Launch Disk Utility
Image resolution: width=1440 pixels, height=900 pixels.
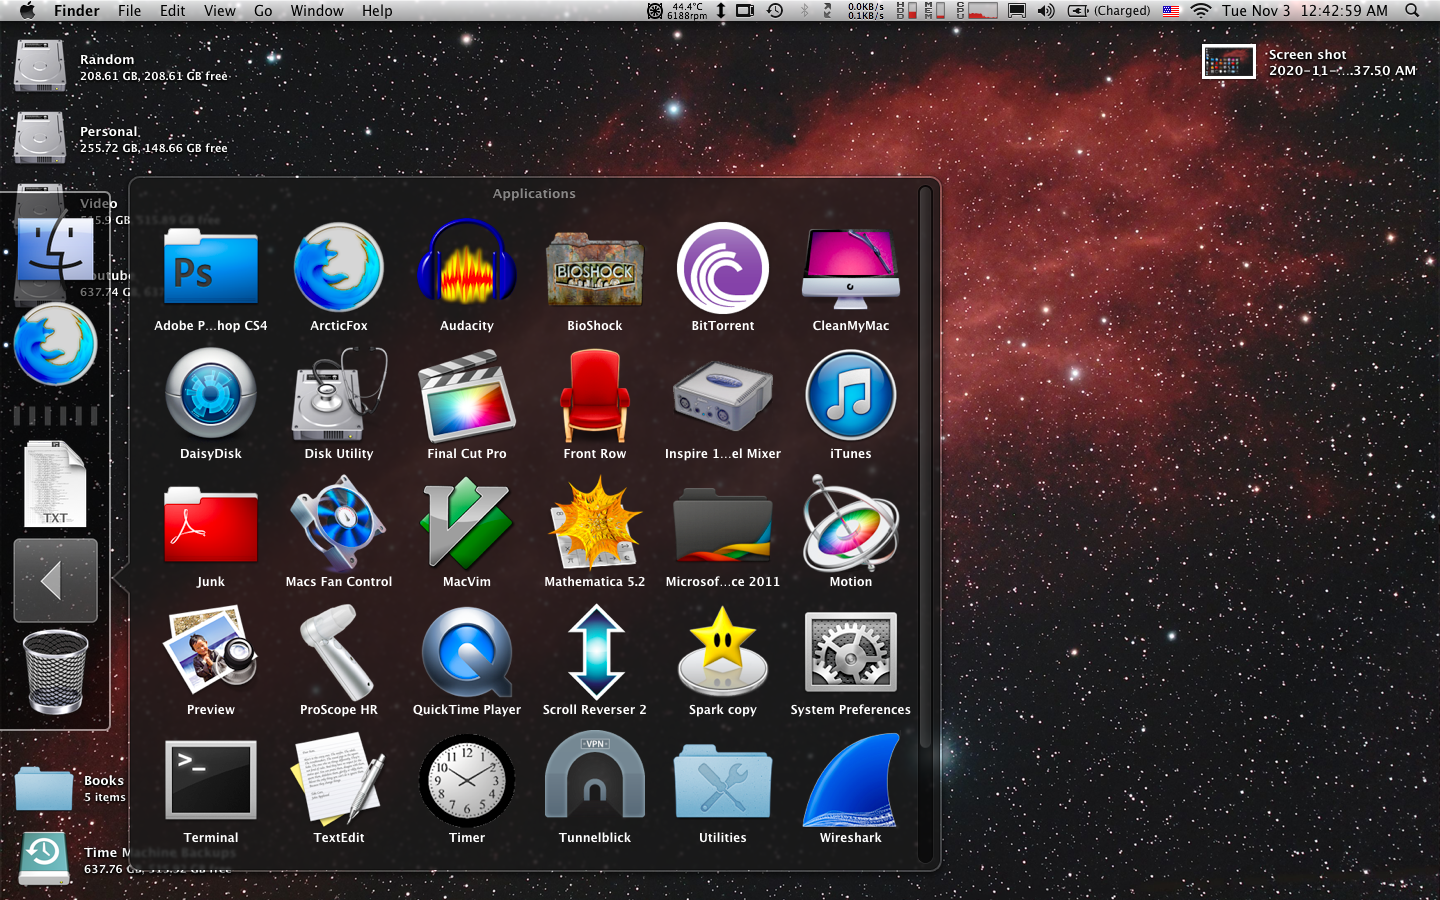tap(339, 396)
